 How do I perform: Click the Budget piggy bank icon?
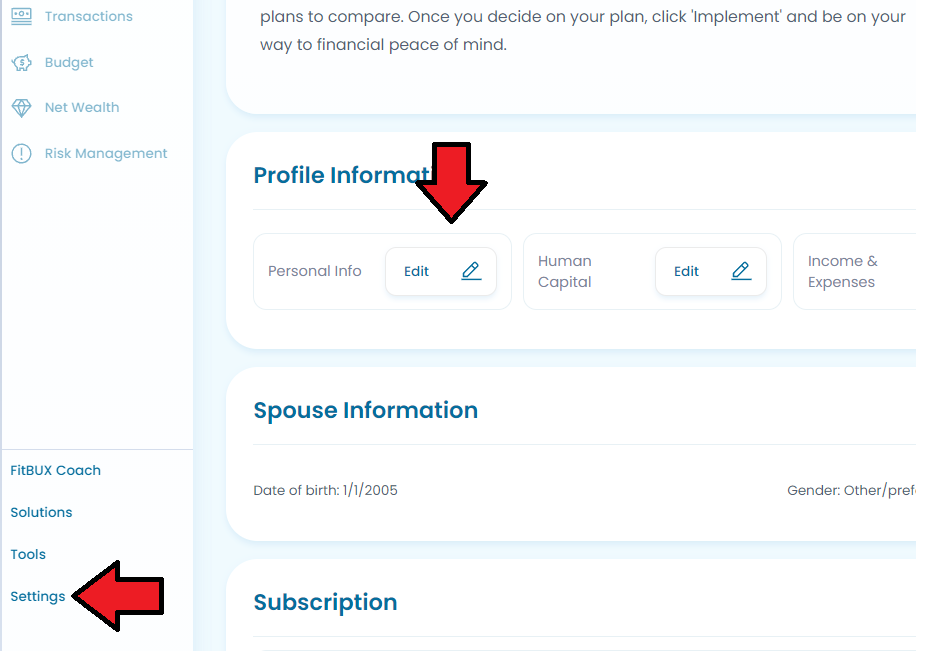[22, 63]
